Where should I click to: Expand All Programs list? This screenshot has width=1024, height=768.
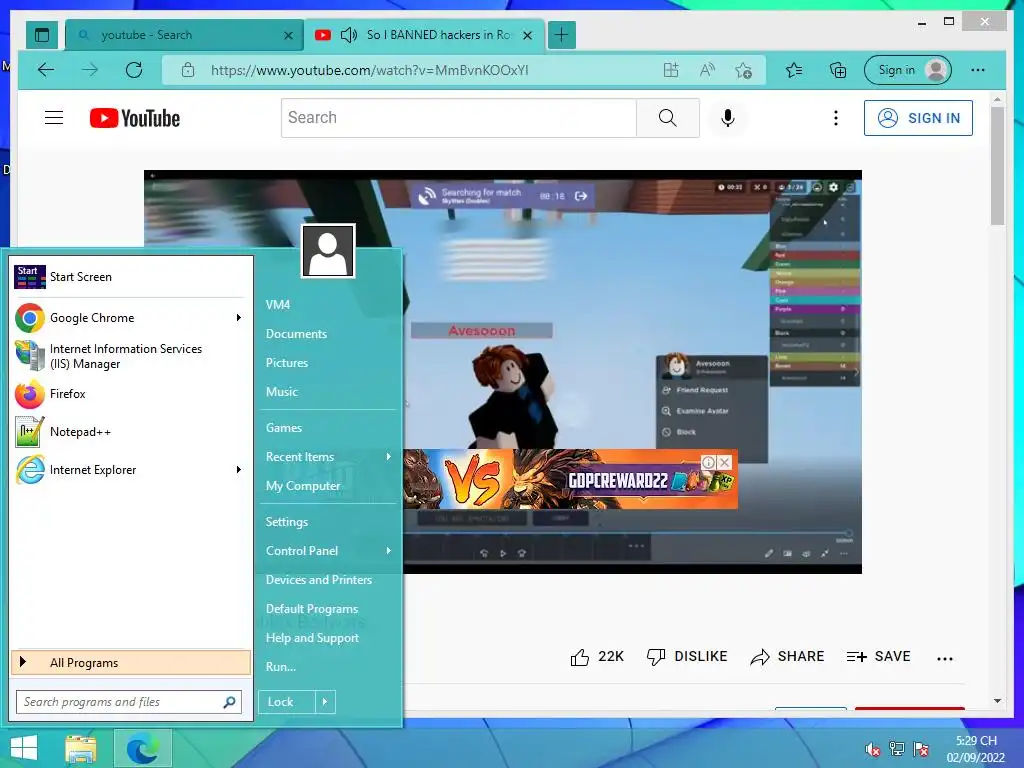[x=131, y=662]
